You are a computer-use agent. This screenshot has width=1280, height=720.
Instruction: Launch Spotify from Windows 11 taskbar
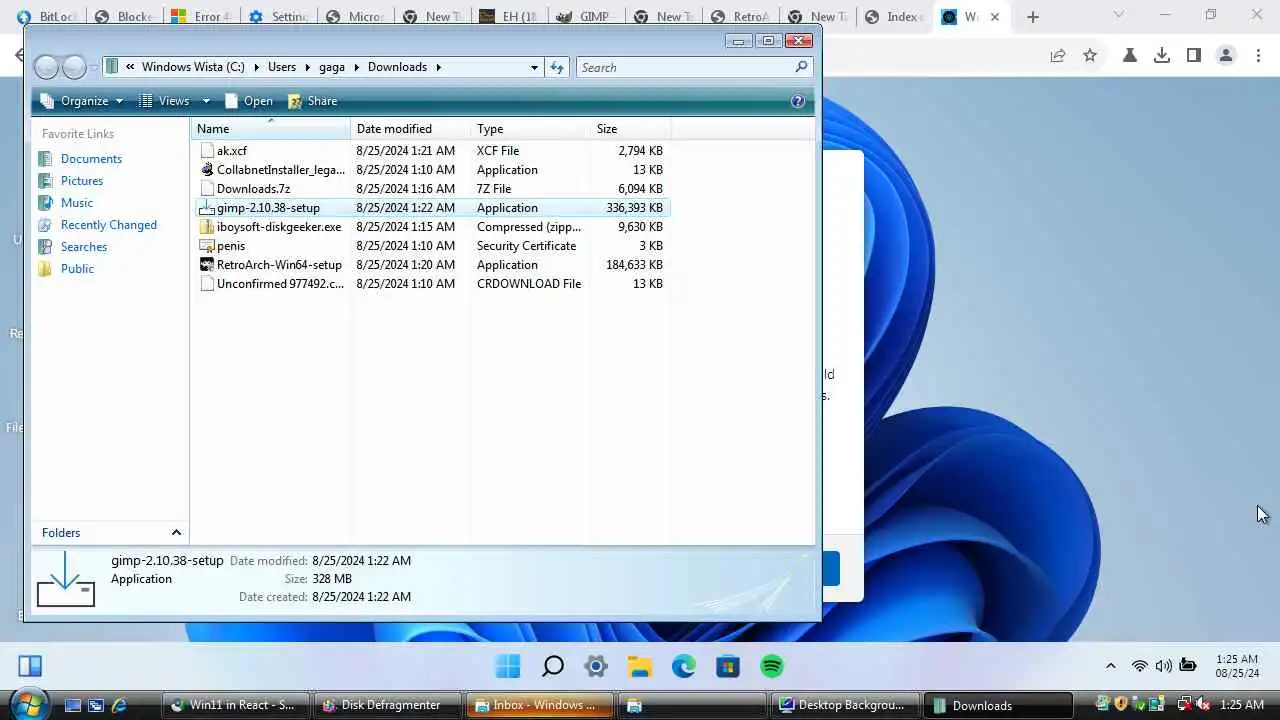click(772, 666)
